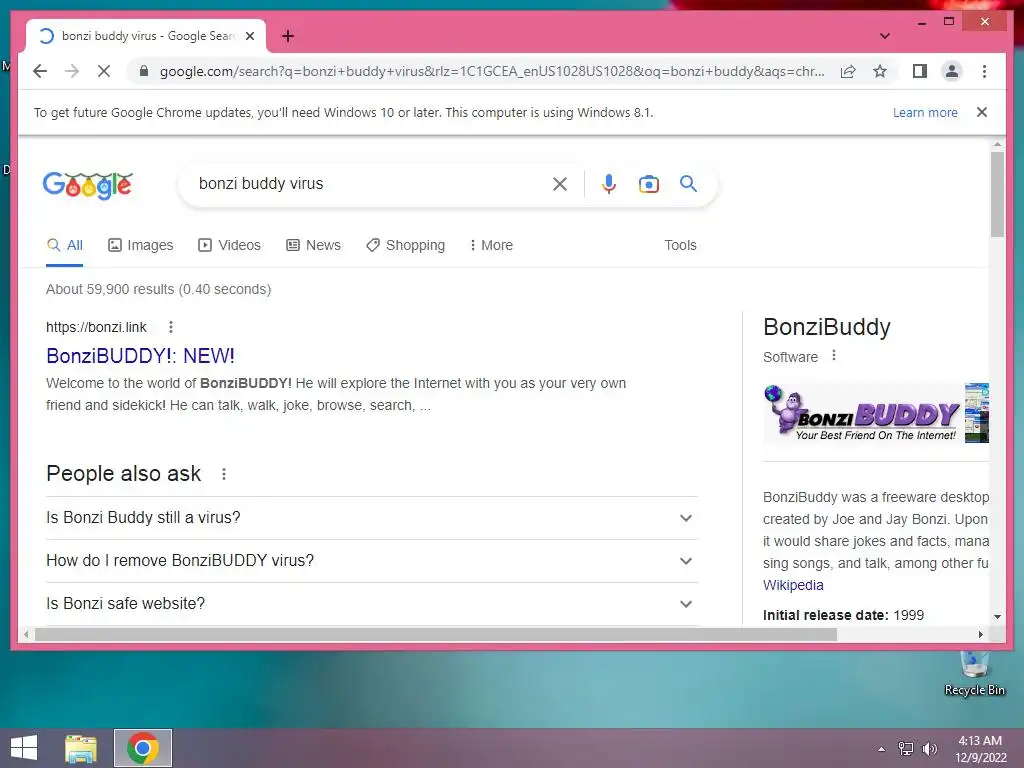Click the https://bonzi.link URL text
This screenshot has width=1024, height=768.
pos(96,327)
